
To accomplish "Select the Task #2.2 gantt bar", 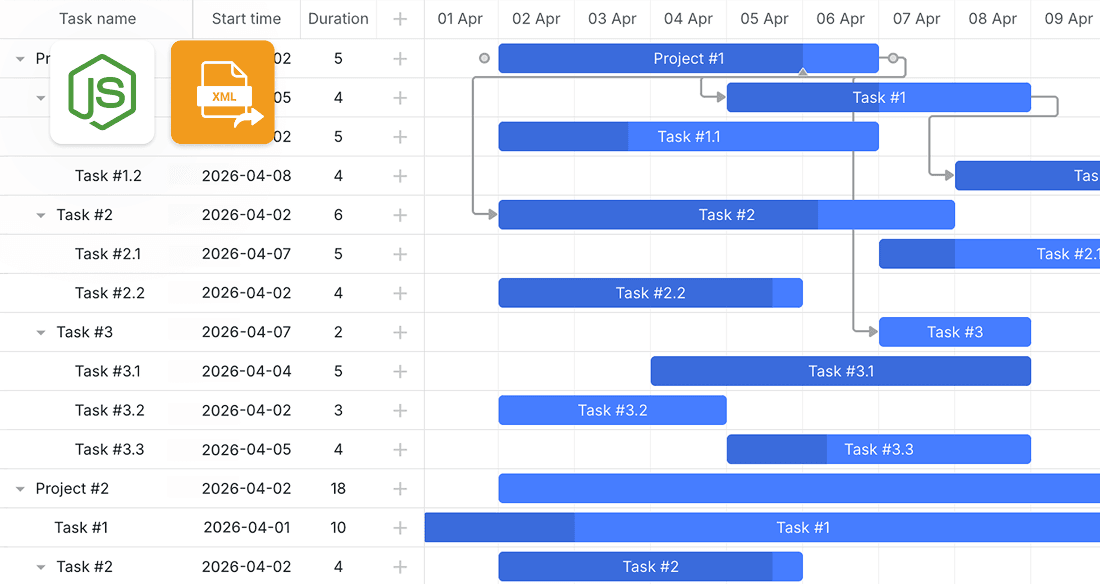I will (650, 293).
